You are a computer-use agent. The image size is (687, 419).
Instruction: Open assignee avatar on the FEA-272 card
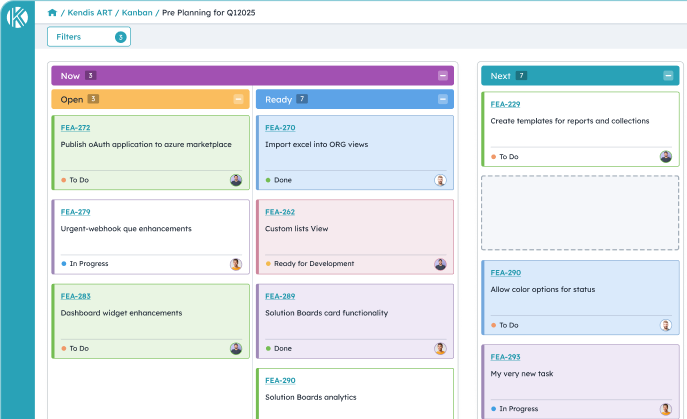click(236, 180)
